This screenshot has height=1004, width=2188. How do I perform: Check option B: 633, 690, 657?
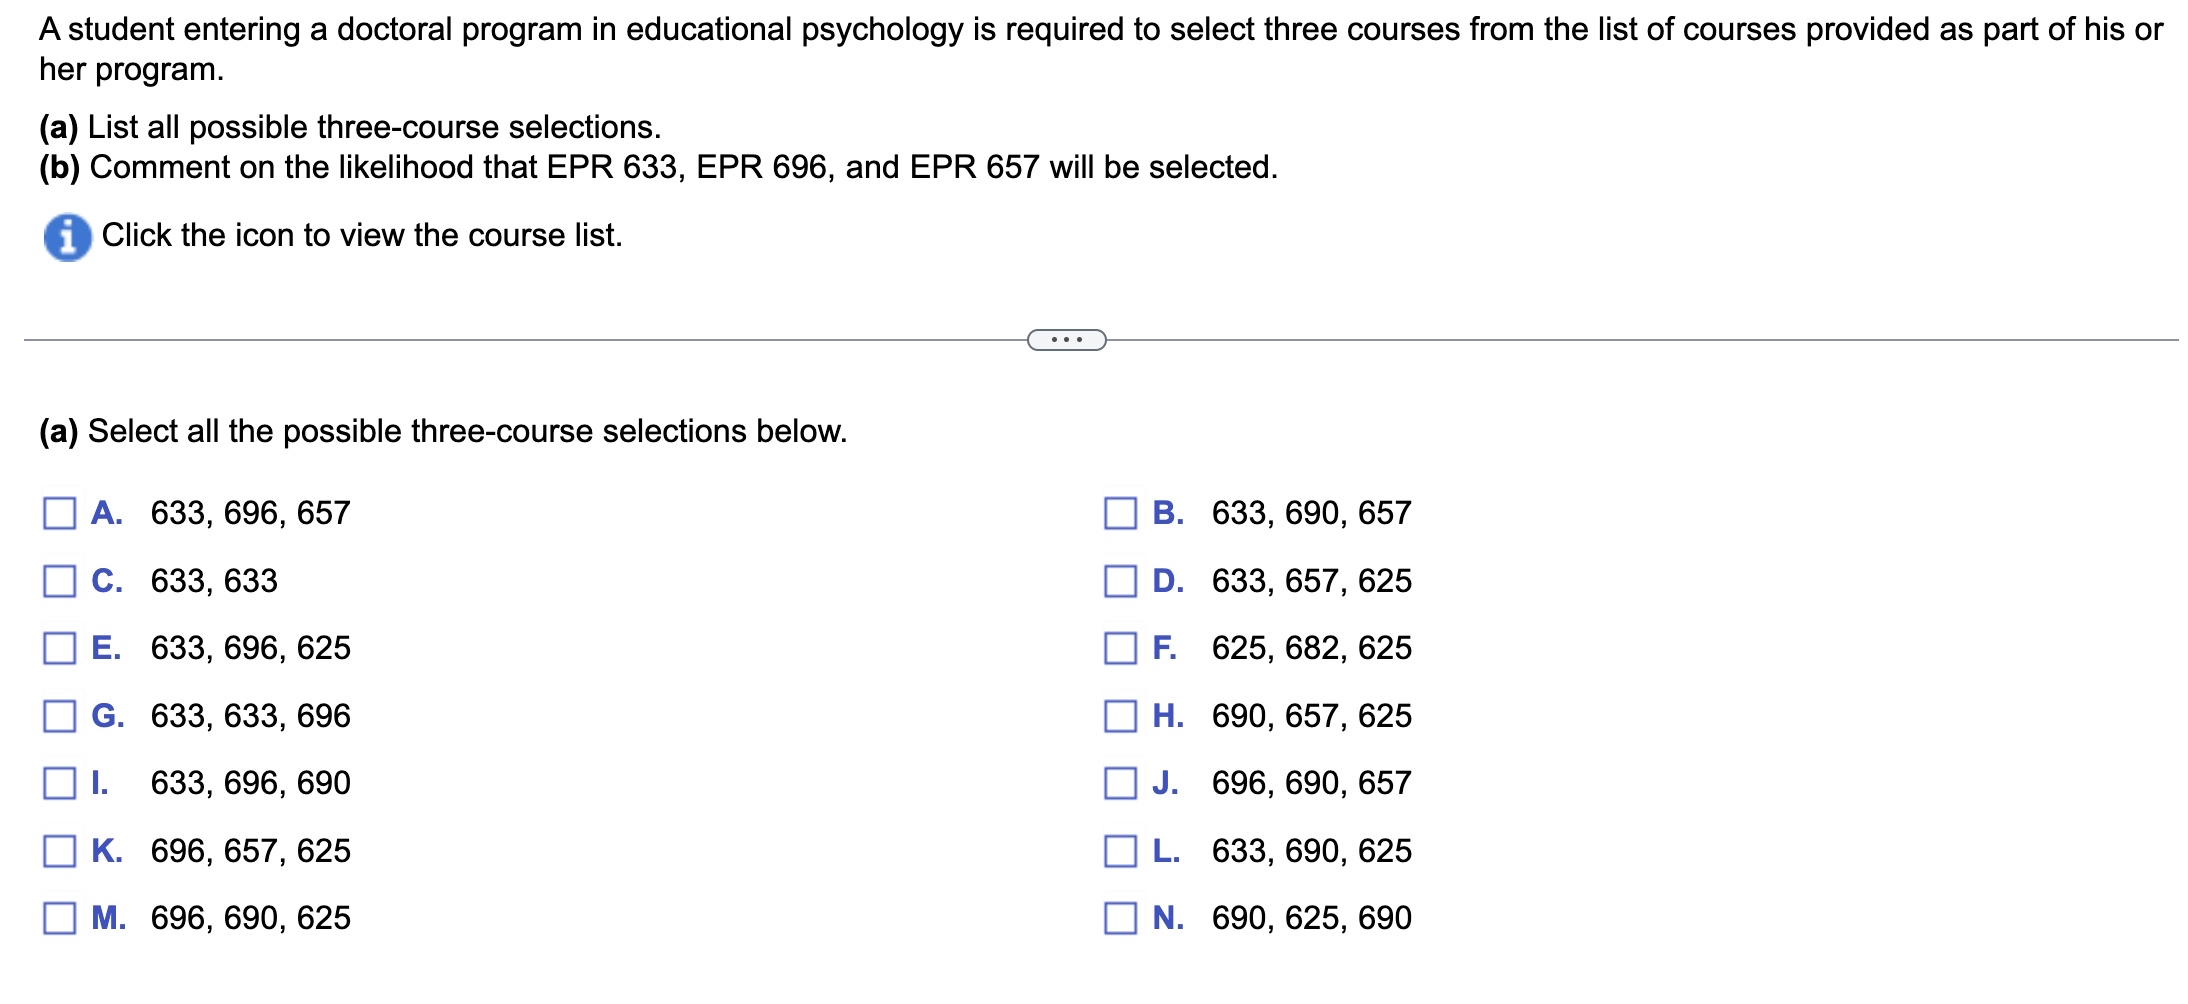pyautogui.click(x=1120, y=513)
